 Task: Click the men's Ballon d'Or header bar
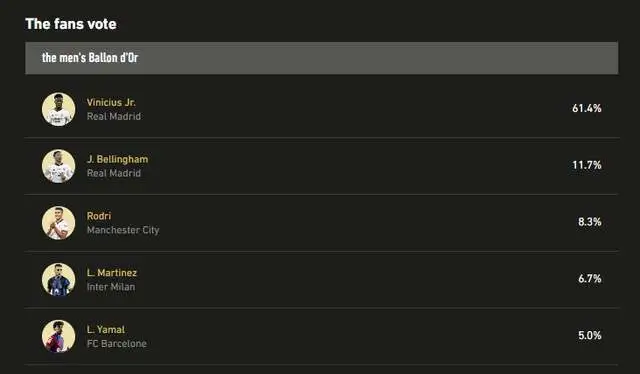click(322, 58)
